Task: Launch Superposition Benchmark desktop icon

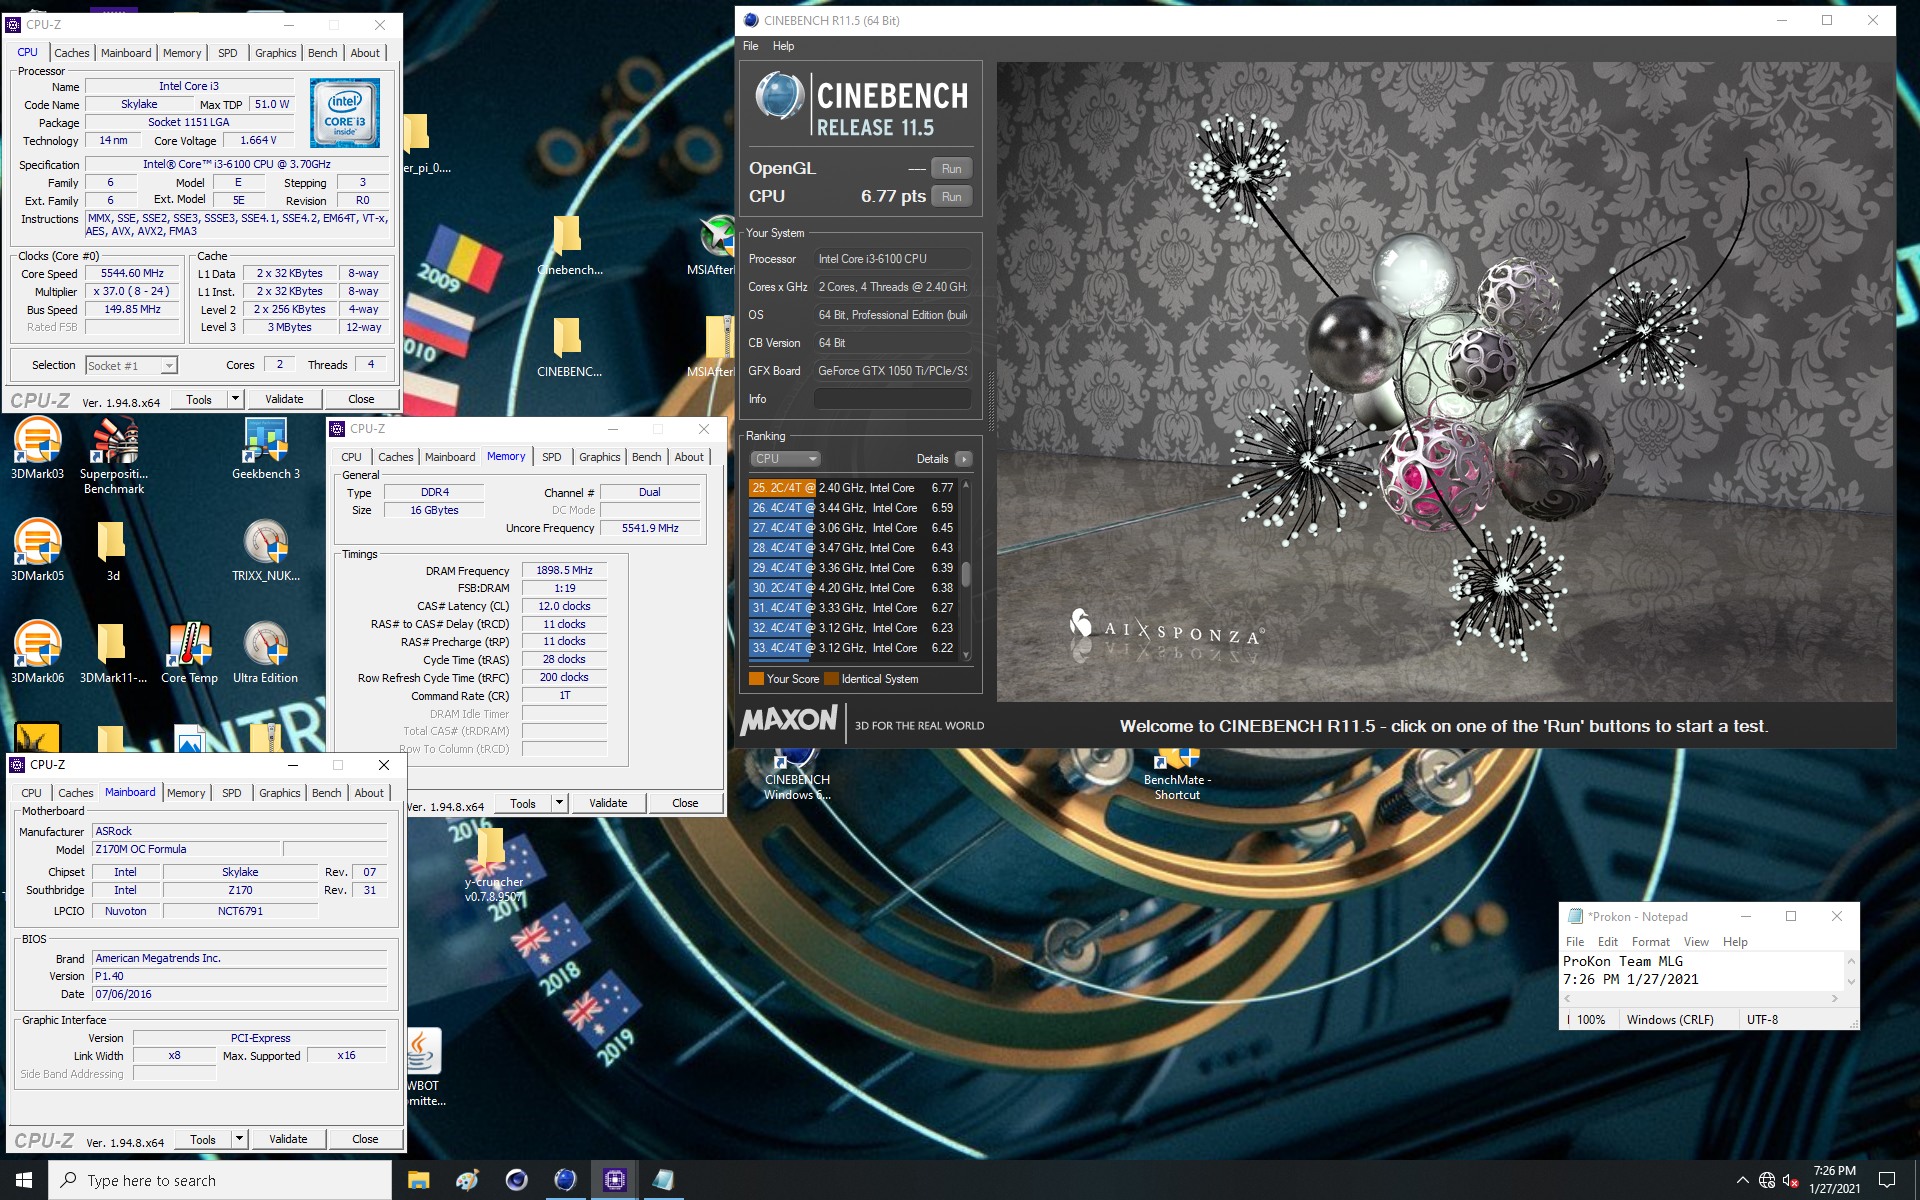Action: click(x=114, y=456)
